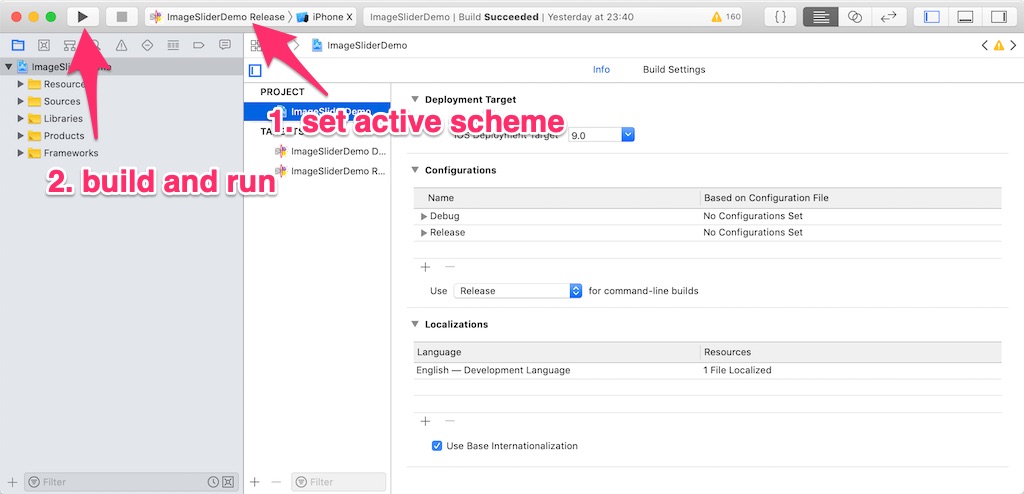
Task: Open the warnings indicator showing 160
Action: coord(726,17)
